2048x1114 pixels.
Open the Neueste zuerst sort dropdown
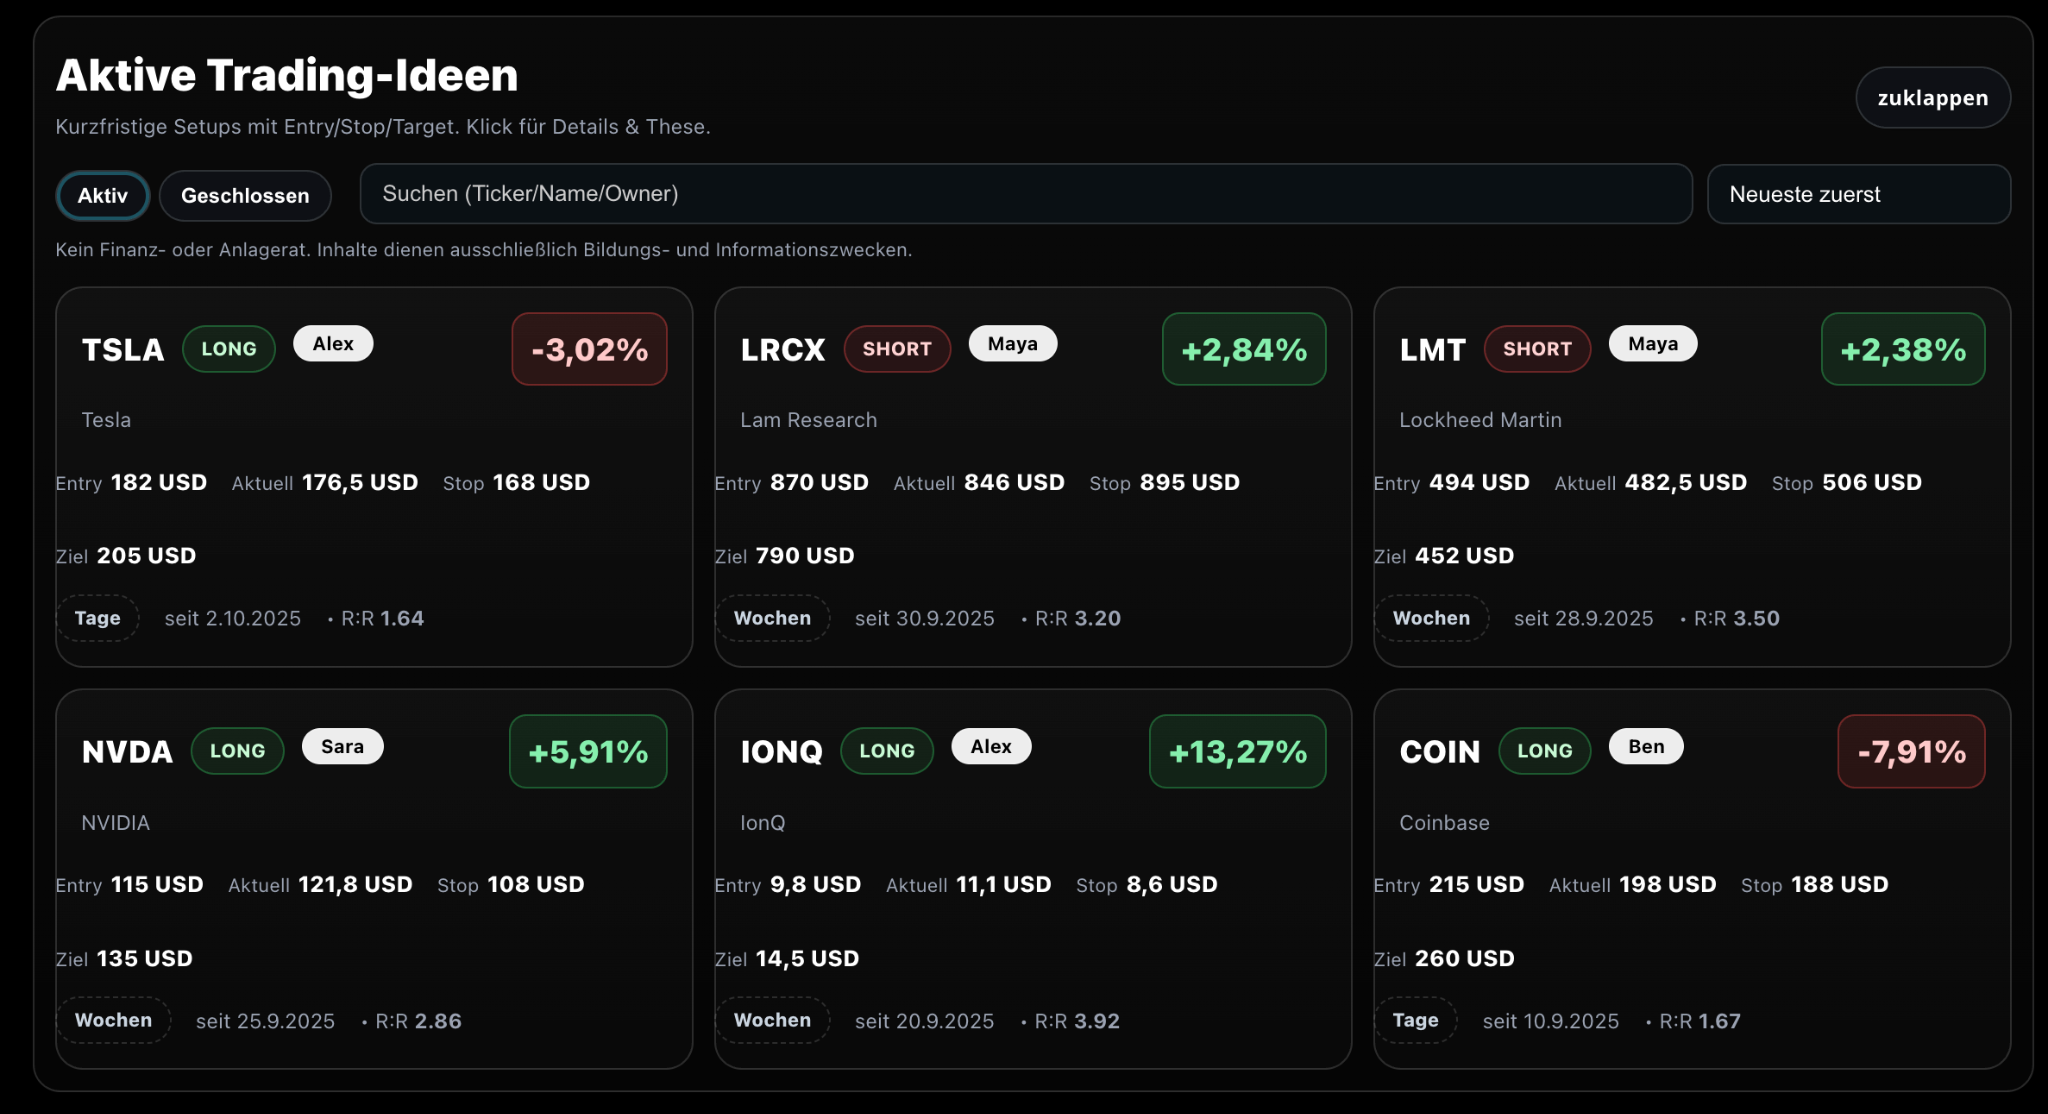coord(1858,194)
